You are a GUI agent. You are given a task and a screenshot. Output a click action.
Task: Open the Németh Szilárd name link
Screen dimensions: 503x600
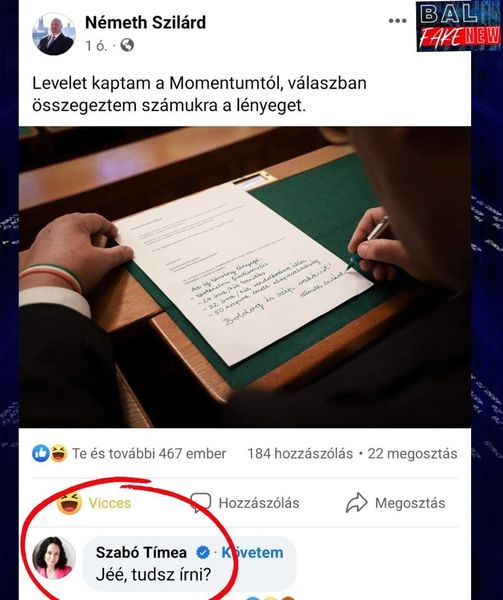coord(145,23)
